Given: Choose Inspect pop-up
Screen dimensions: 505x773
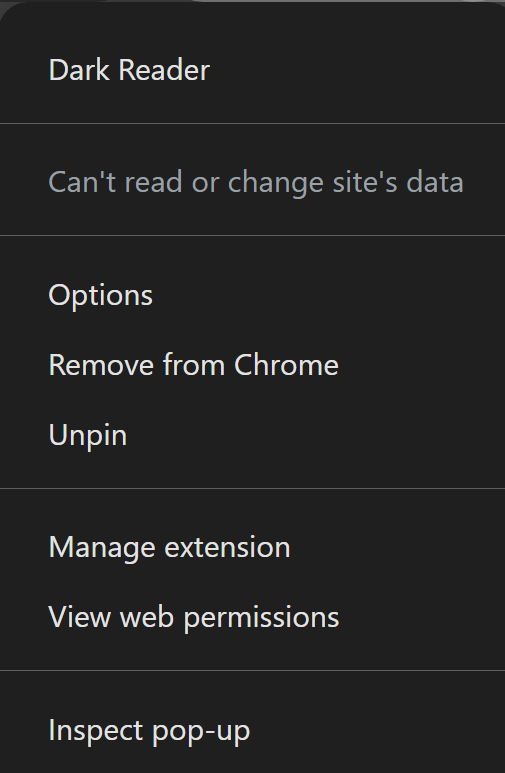Looking at the screenshot, I should [x=252, y=730].
